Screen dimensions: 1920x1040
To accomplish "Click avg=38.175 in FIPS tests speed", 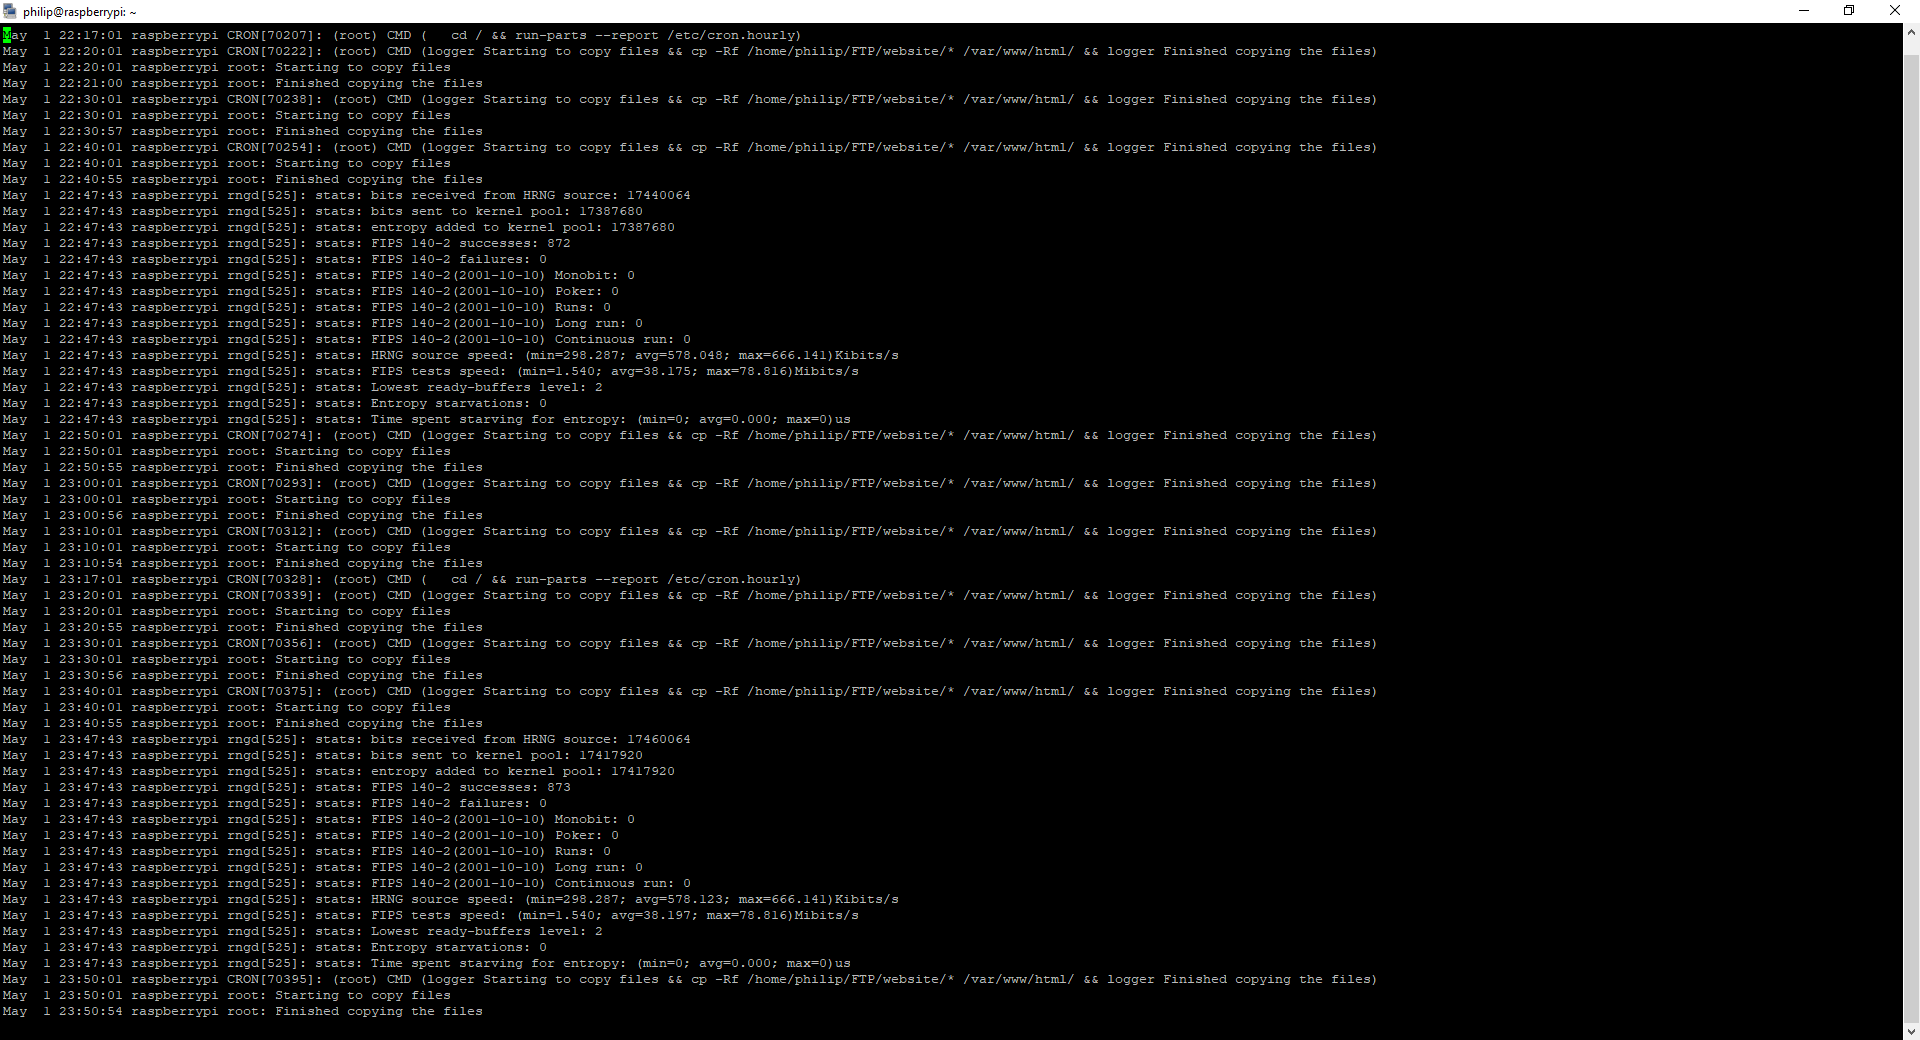I will tap(651, 371).
